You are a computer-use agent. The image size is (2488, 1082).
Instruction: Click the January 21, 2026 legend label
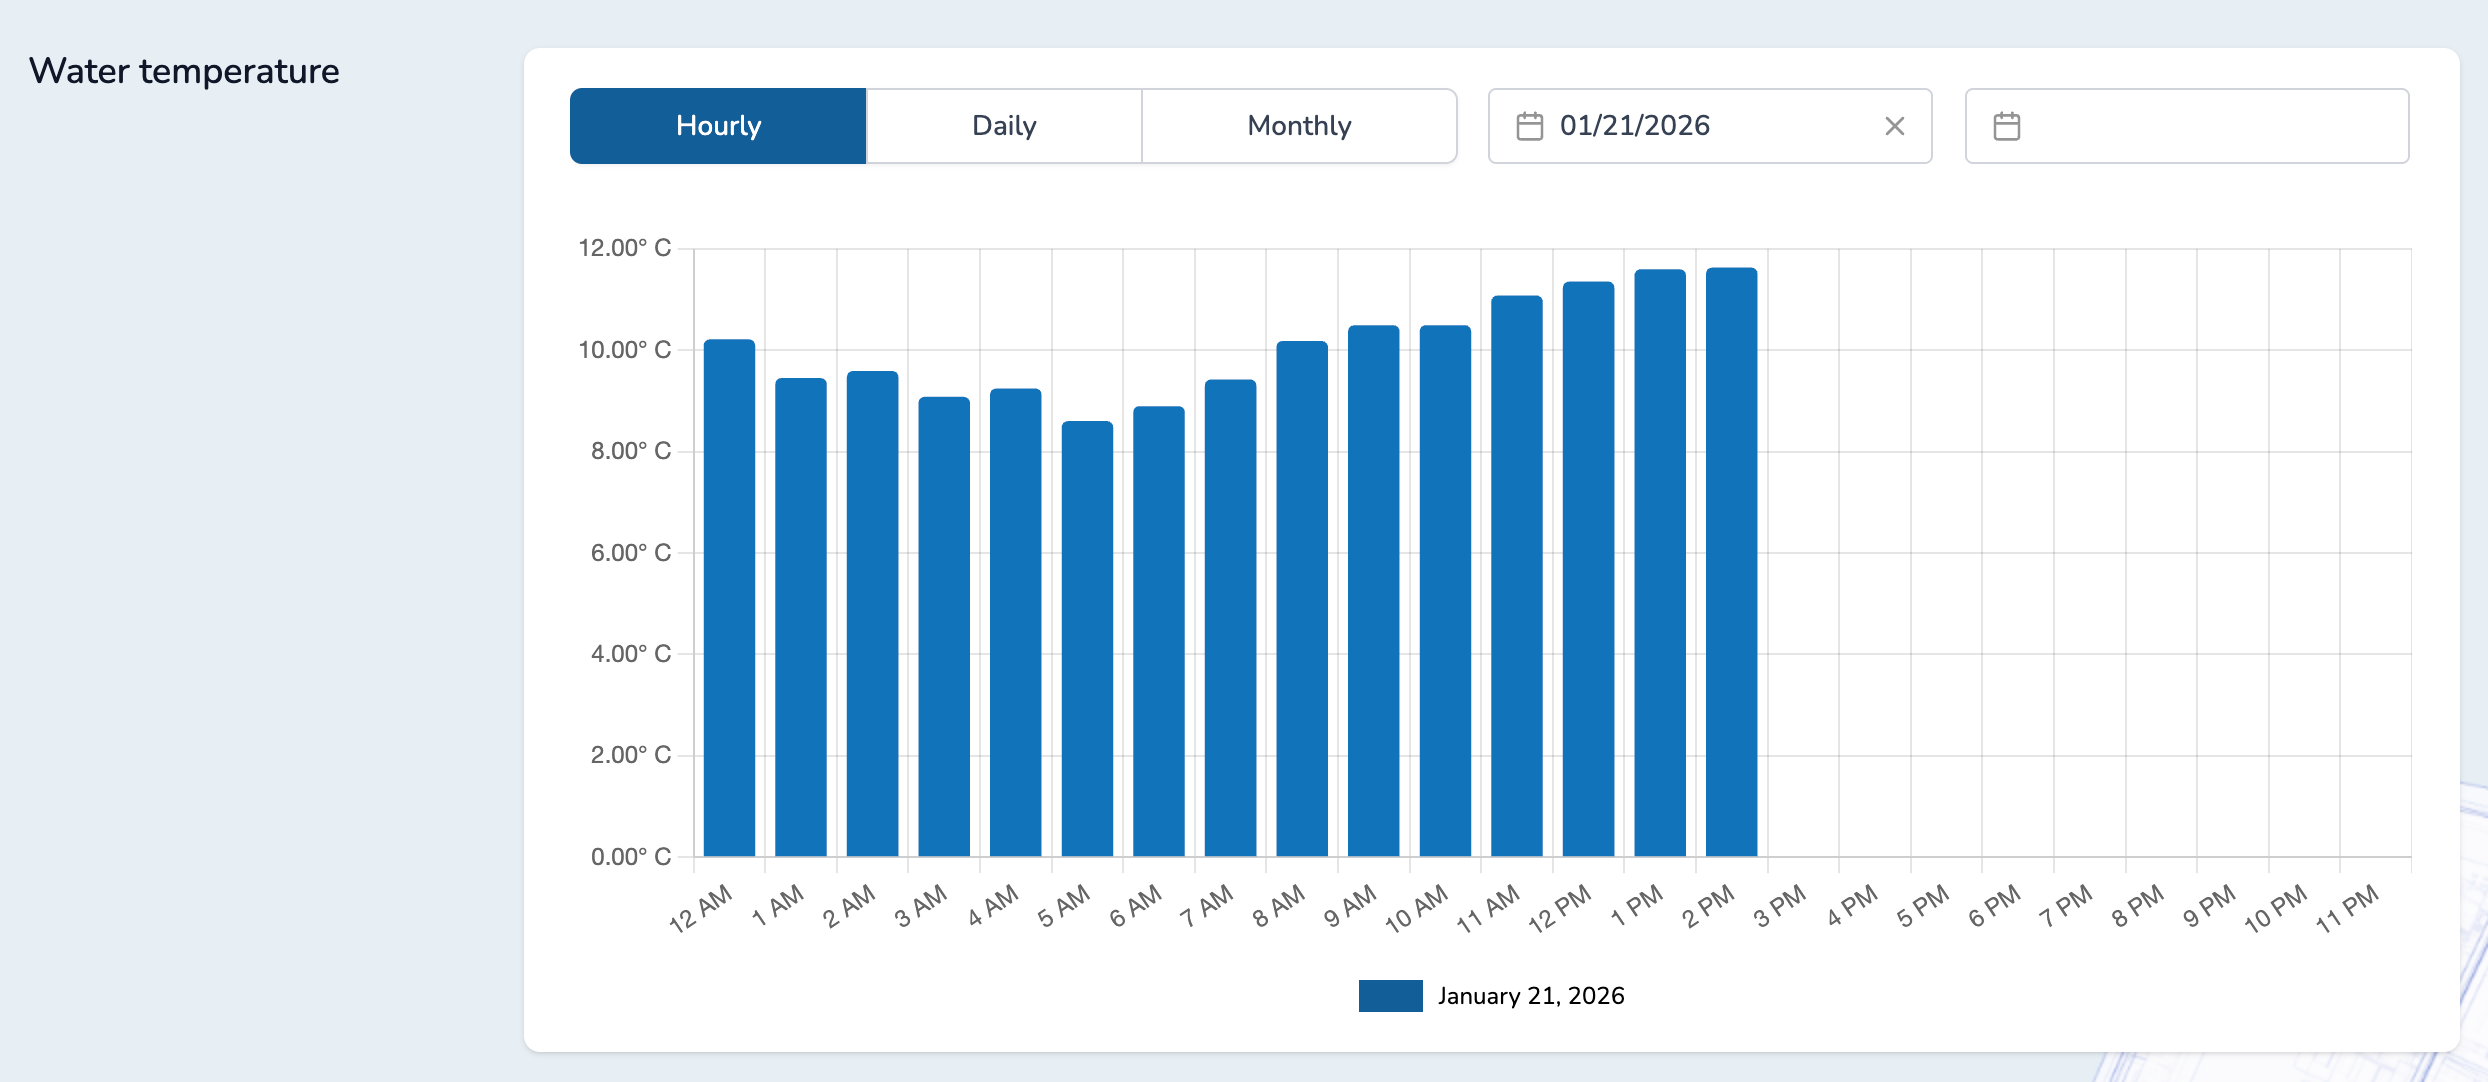coord(1530,996)
